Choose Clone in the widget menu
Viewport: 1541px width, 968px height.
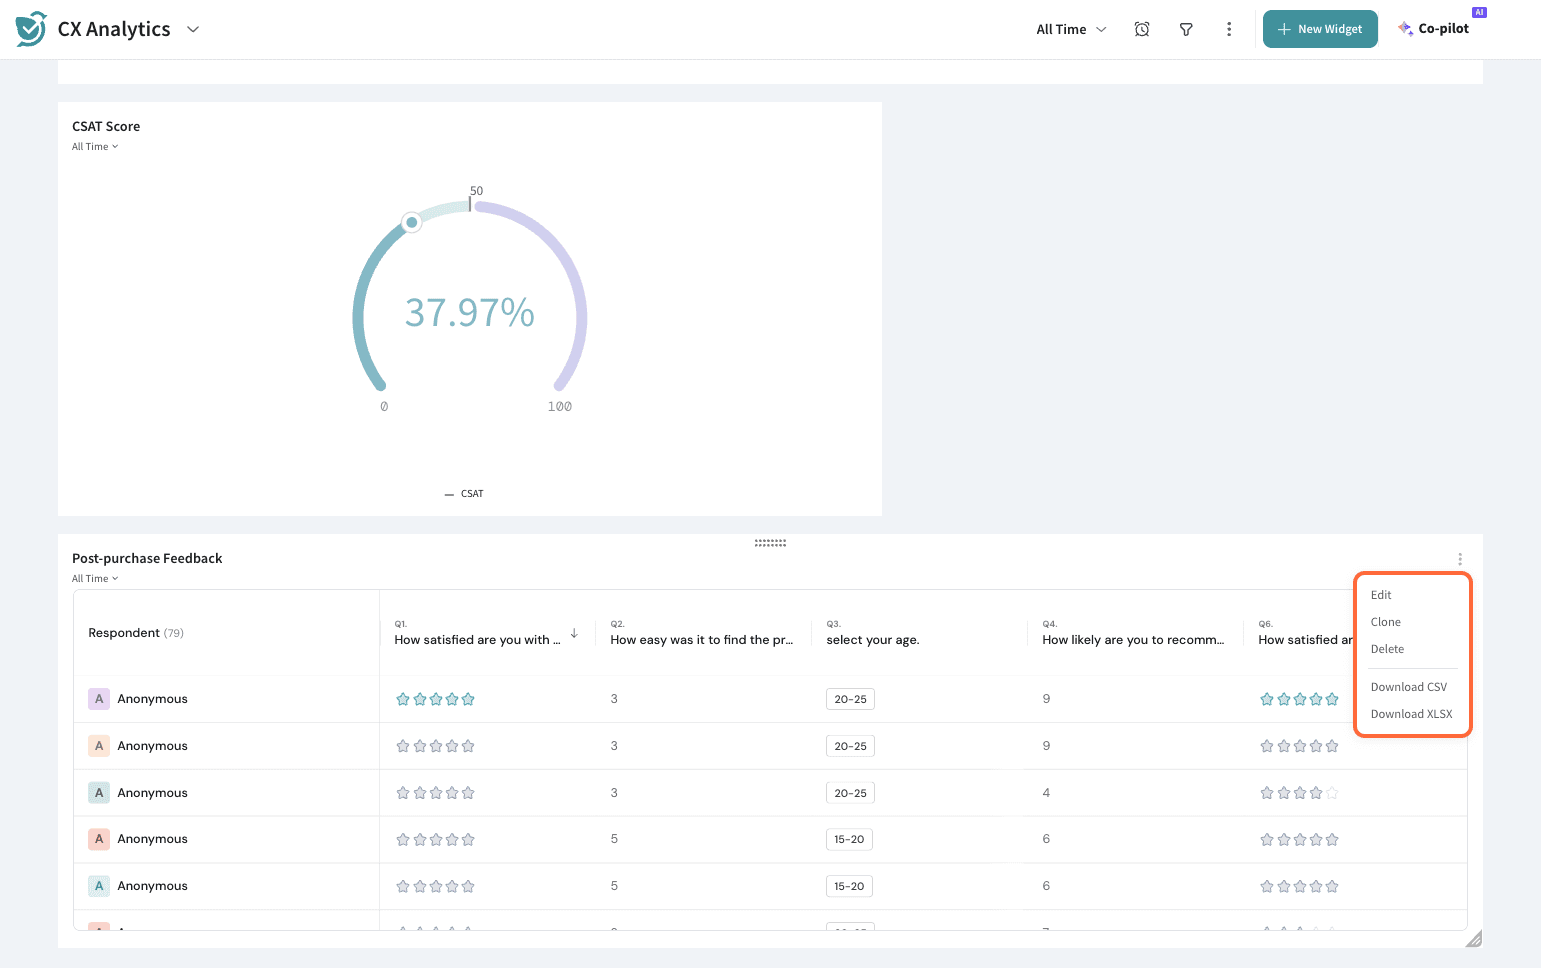(1385, 622)
